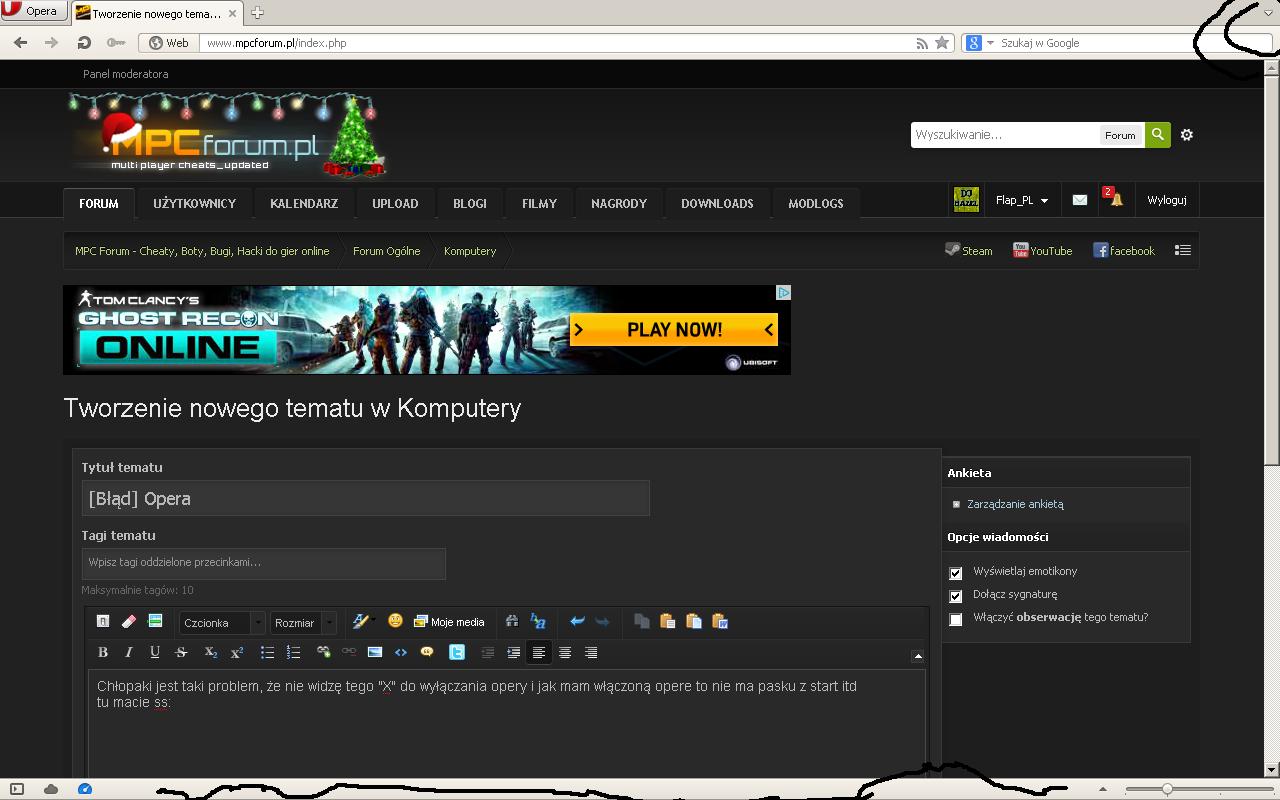
Task: Click the eraser remove-format icon
Action: pos(128,621)
